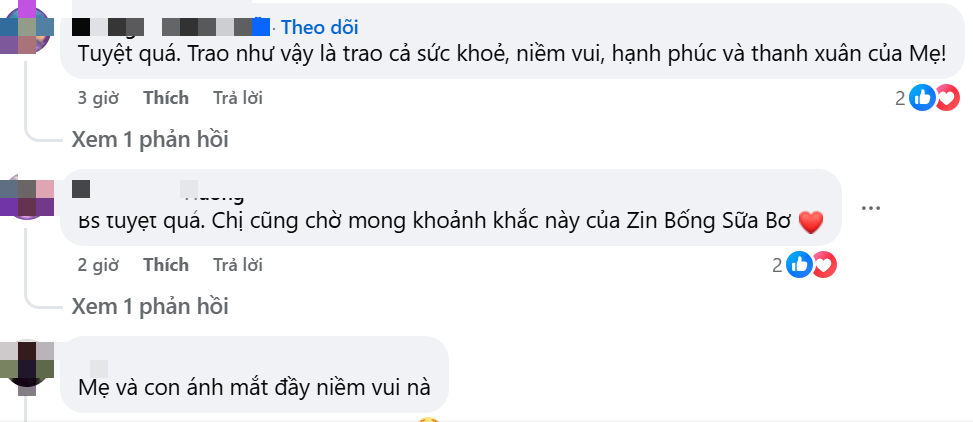Image resolution: width=973 pixels, height=422 pixels.
Task: Open reaction count 2 on first comment
Action: 900,98
